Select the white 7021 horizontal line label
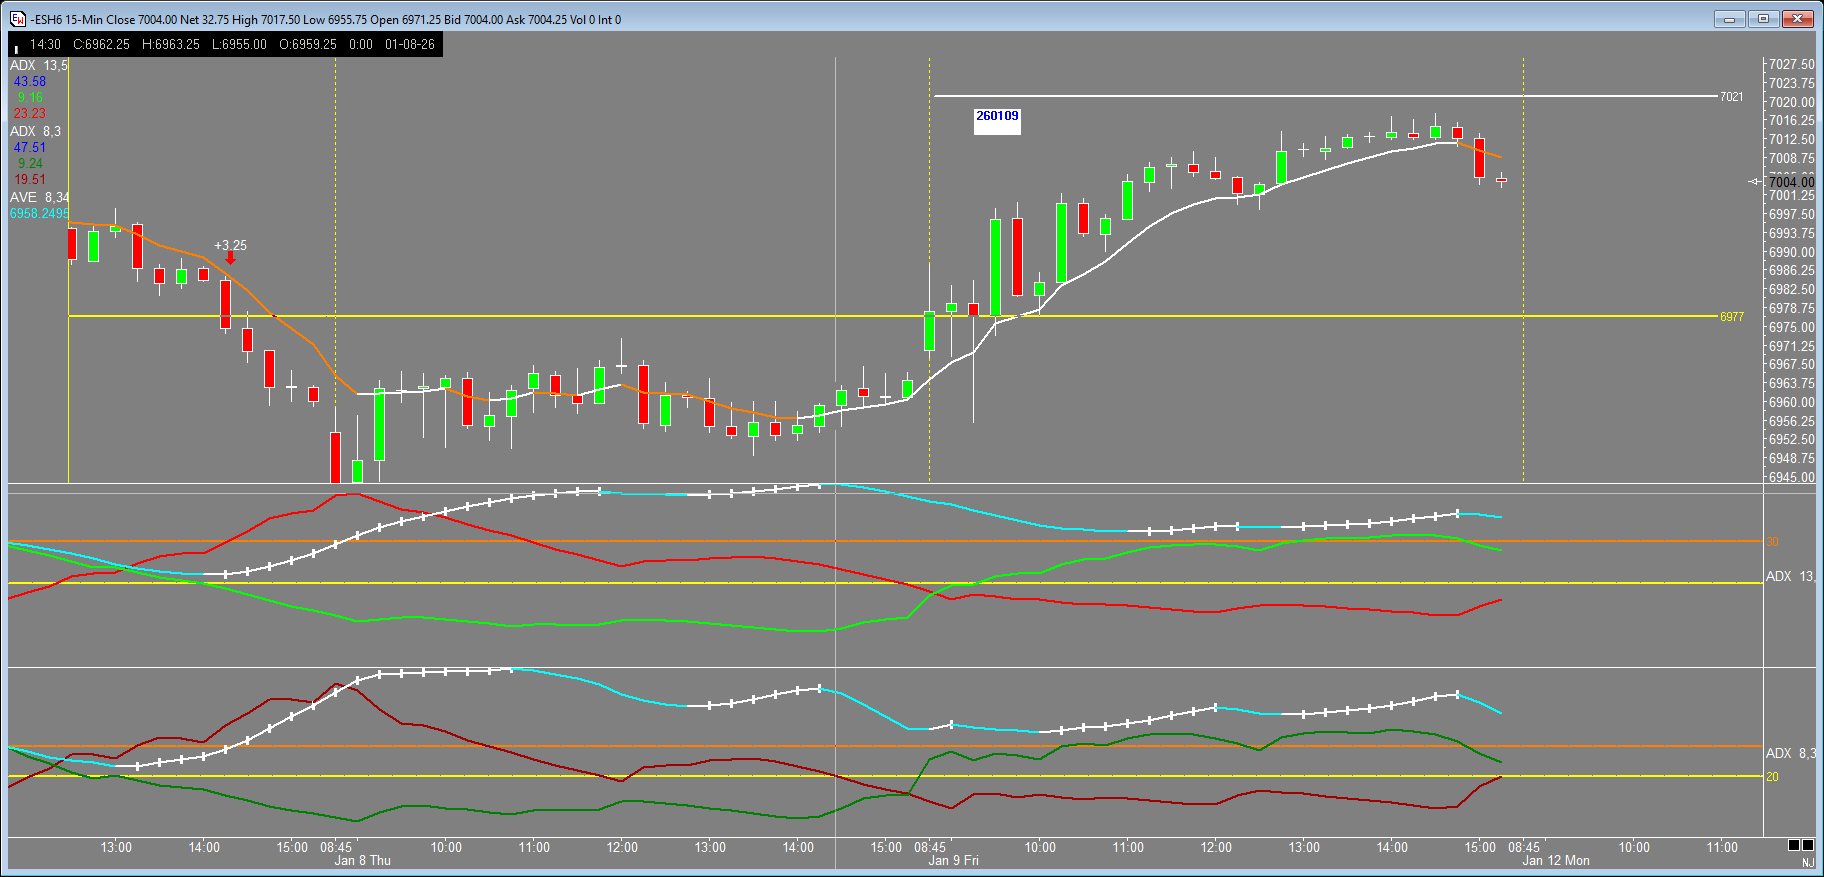 click(x=1731, y=97)
